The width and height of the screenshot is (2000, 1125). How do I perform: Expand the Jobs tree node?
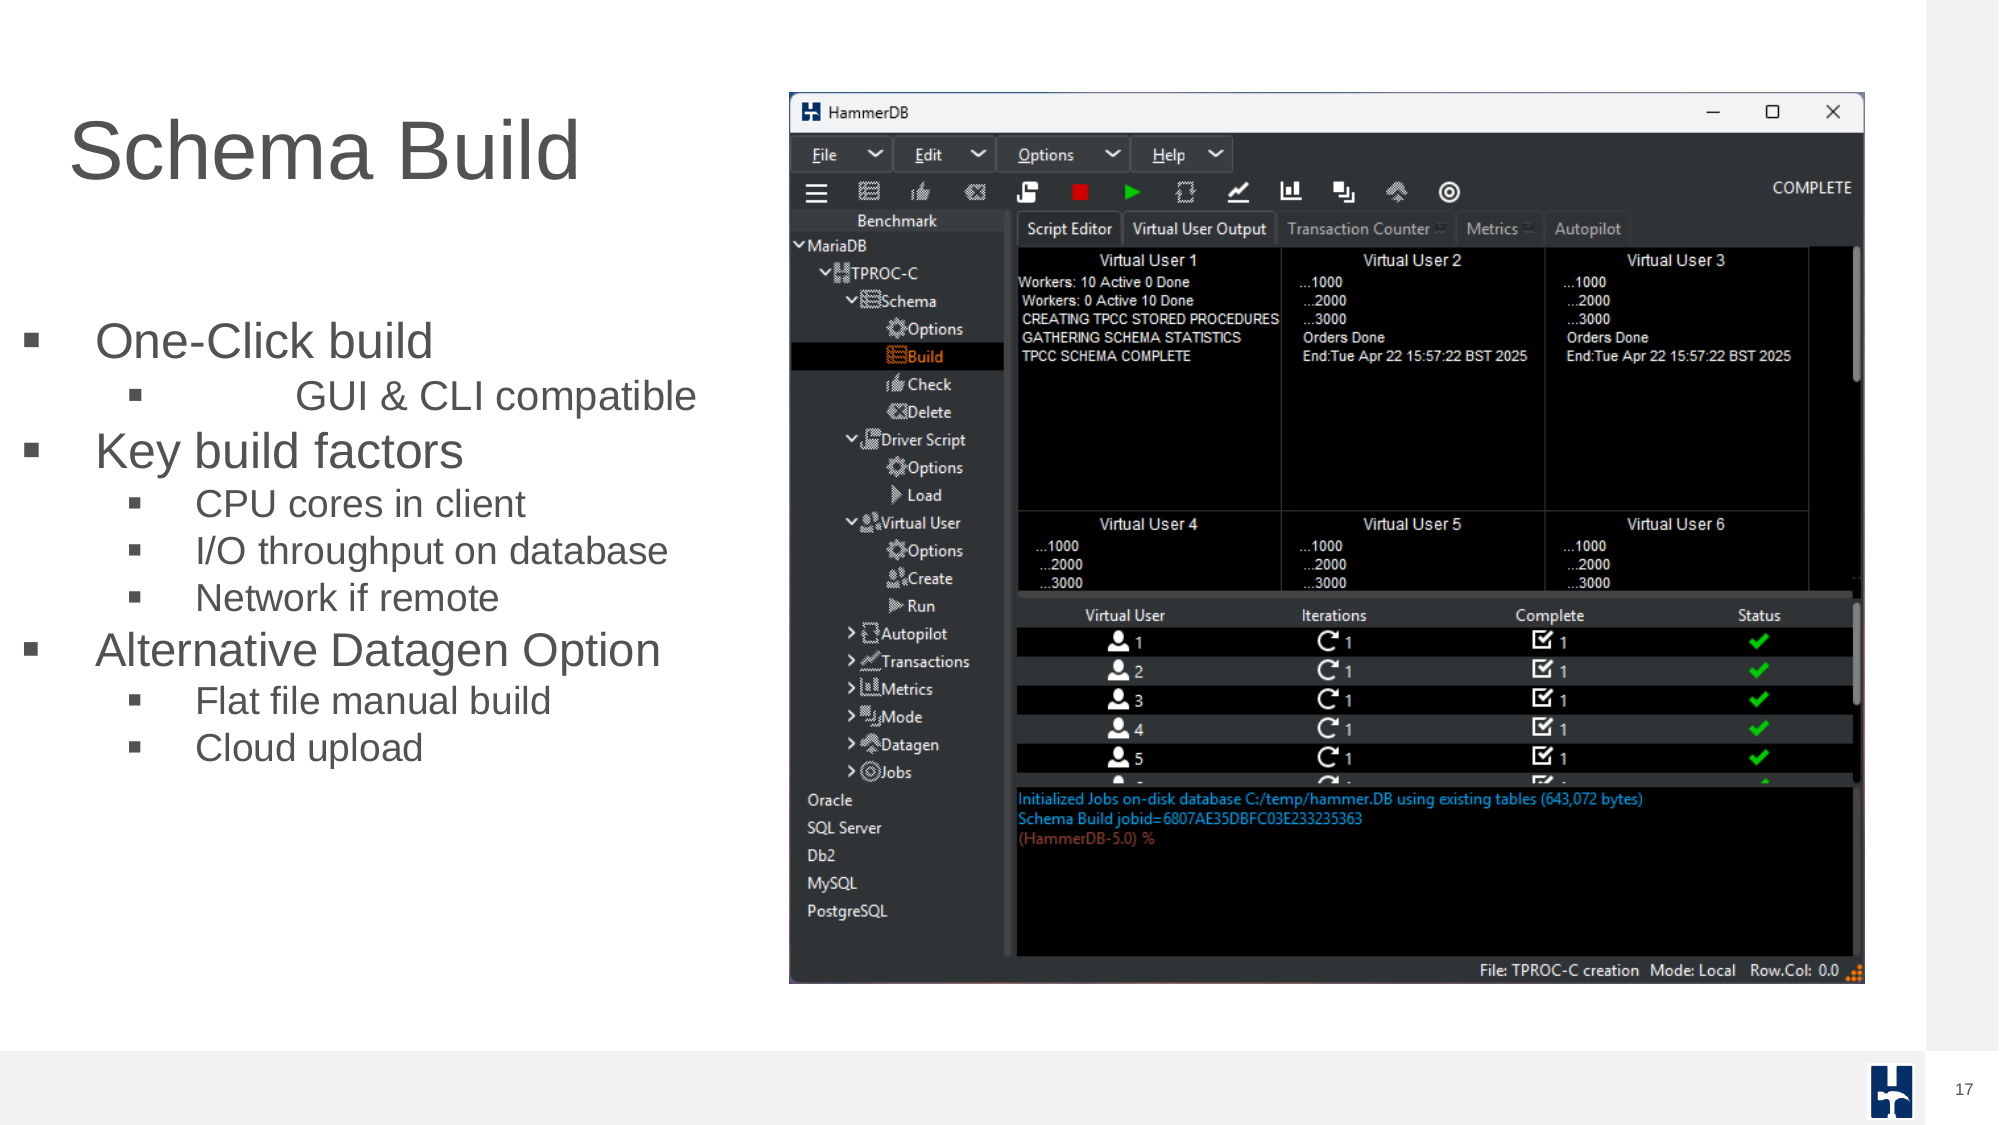pos(851,772)
